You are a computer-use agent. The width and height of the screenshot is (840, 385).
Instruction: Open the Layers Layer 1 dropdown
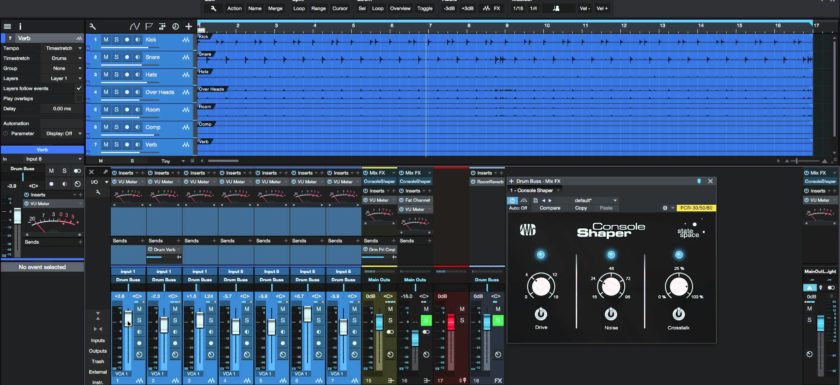click(x=63, y=79)
